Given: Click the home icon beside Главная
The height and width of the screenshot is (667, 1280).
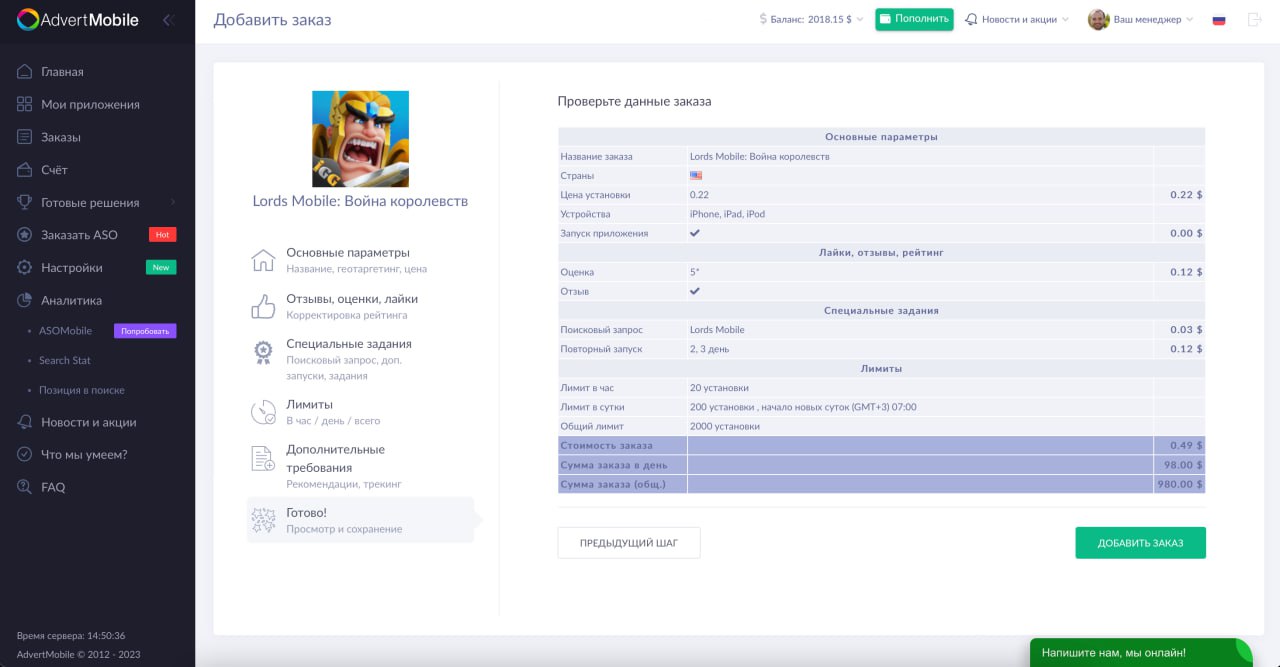Looking at the screenshot, I should coord(25,72).
